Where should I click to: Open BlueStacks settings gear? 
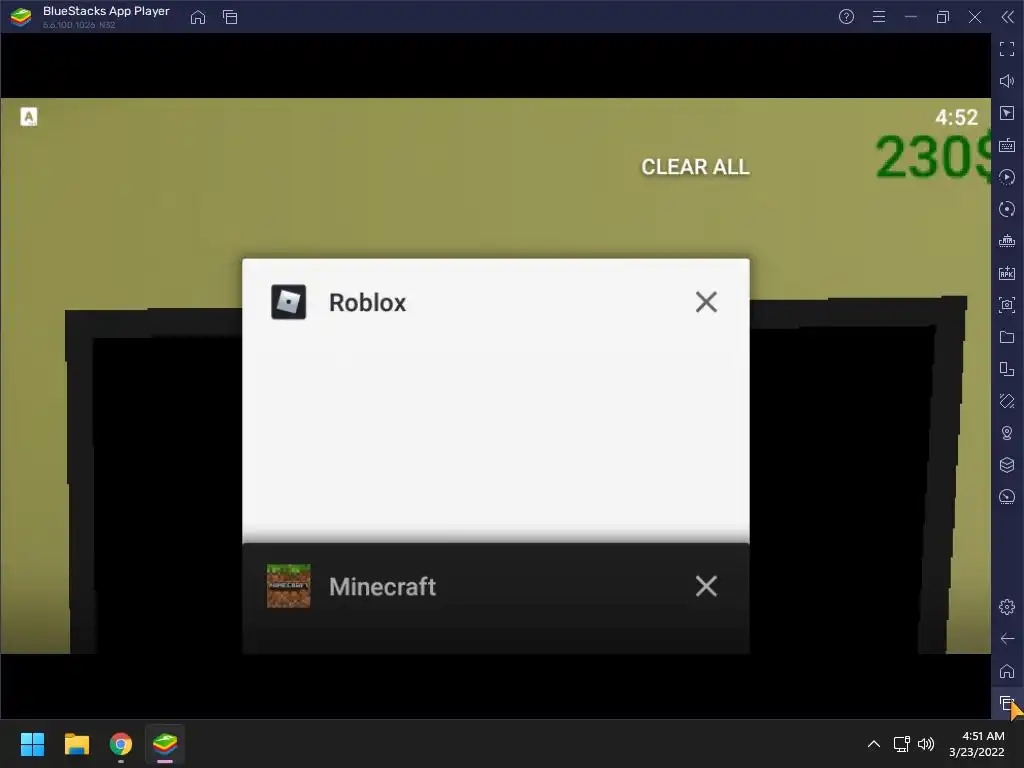[x=1007, y=607]
